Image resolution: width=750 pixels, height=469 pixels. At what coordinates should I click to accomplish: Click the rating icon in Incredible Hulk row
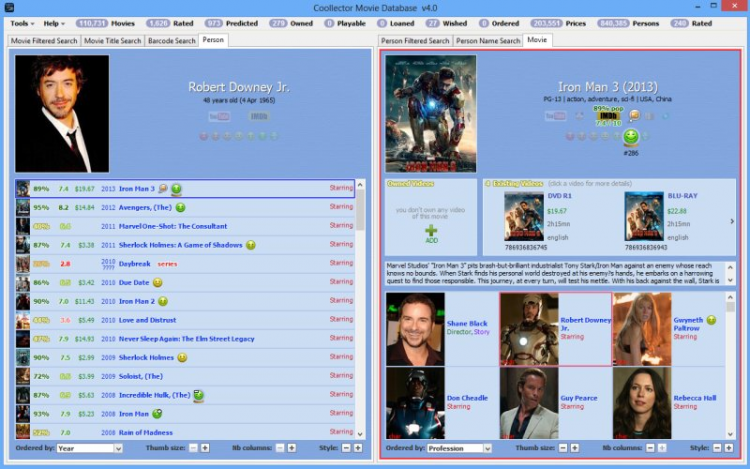pyautogui.click(x=199, y=395)
